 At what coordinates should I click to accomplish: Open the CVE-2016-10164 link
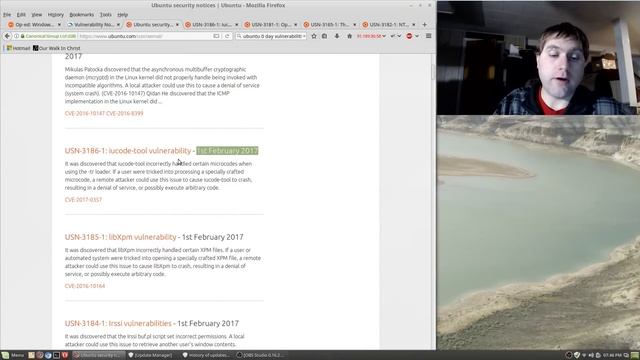pyautogui.click(x=85, y=286)
